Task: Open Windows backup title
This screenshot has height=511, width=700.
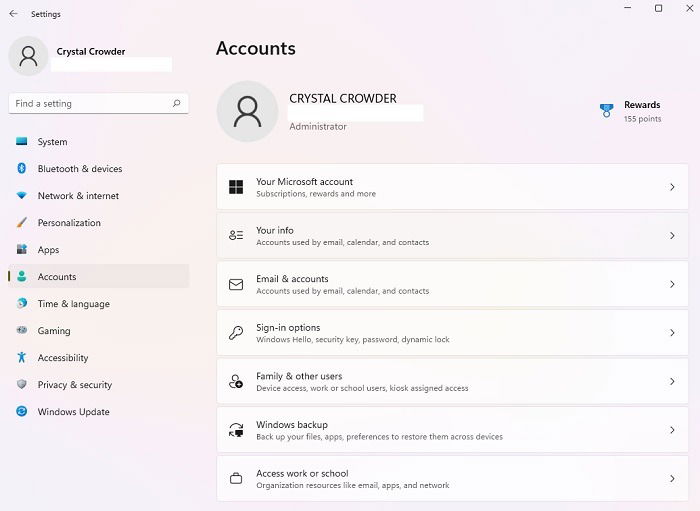Action: pos(292,424)
